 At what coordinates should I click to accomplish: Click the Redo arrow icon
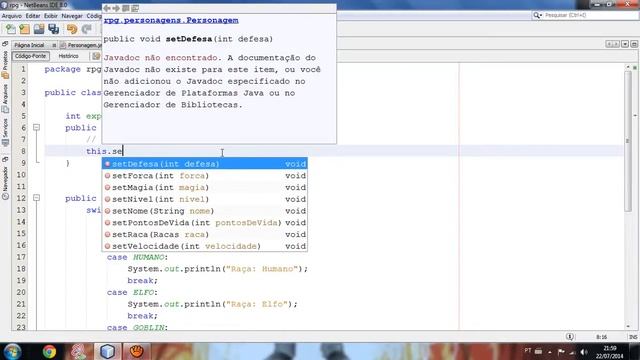(86, 29)
